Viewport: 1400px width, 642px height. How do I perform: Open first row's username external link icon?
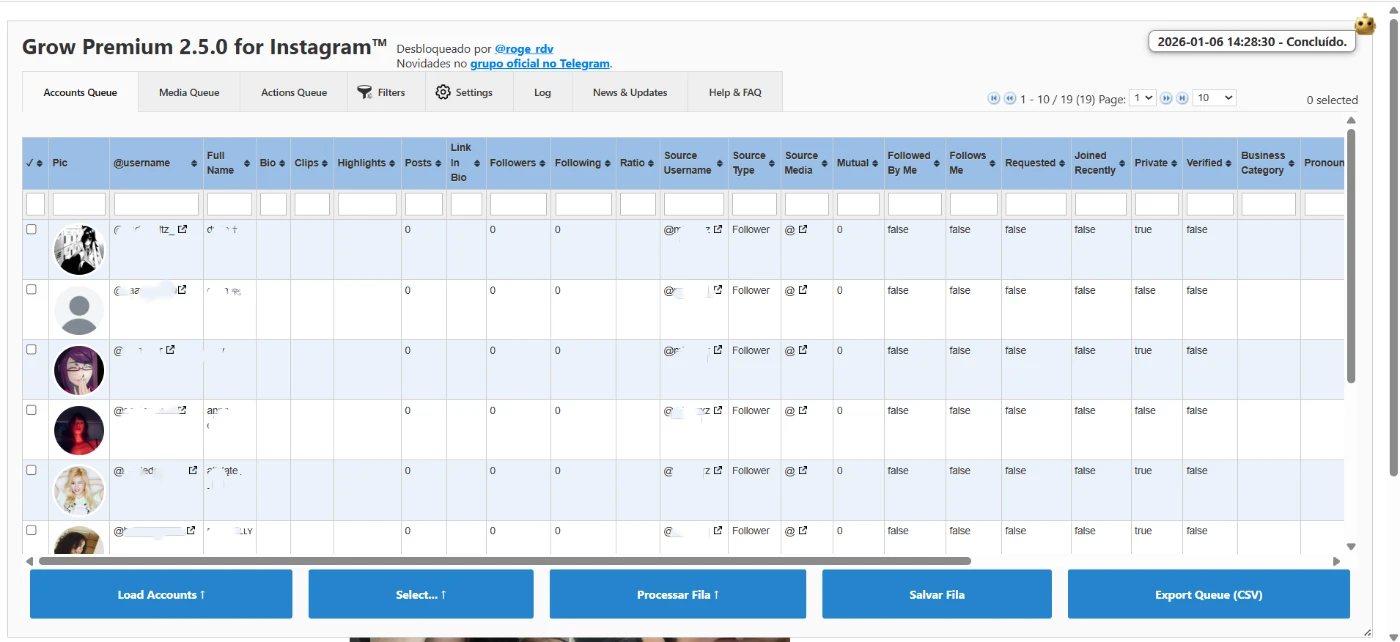coord(182,229)
